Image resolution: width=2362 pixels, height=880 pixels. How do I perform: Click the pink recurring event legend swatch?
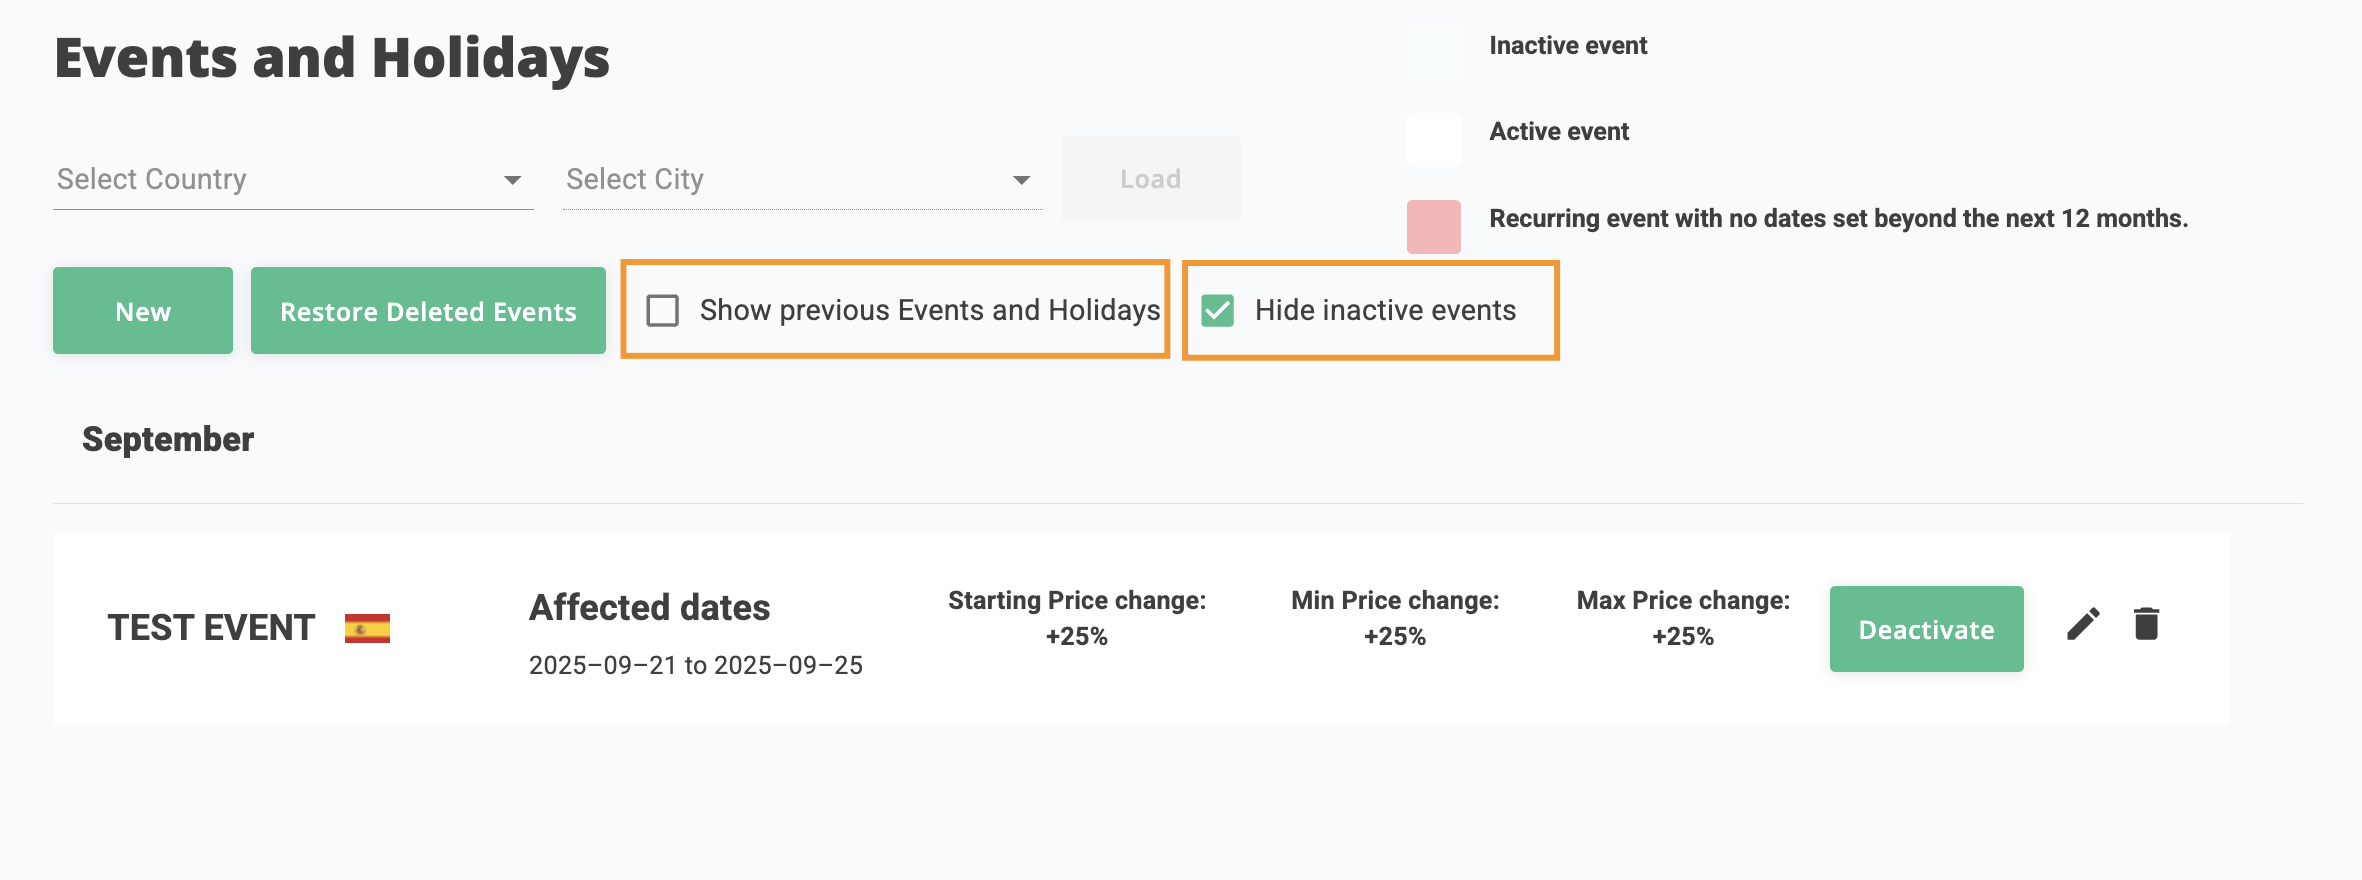(x=1433, y=226)
